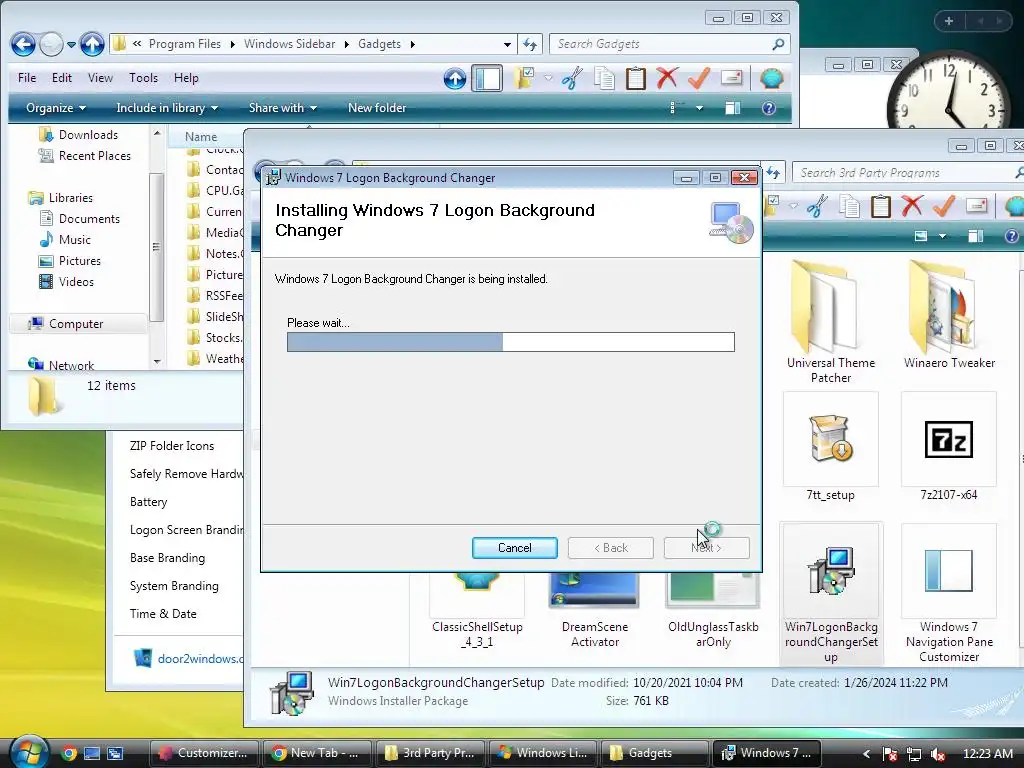Viewport: 1024px width, 768px height.
Task: Click the Name column header
Action: [x=200, y=136]
